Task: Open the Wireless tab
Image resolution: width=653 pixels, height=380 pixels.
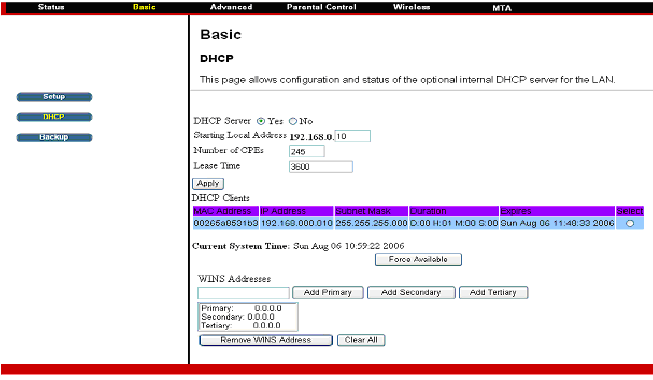Action: (x=411, y=7)
